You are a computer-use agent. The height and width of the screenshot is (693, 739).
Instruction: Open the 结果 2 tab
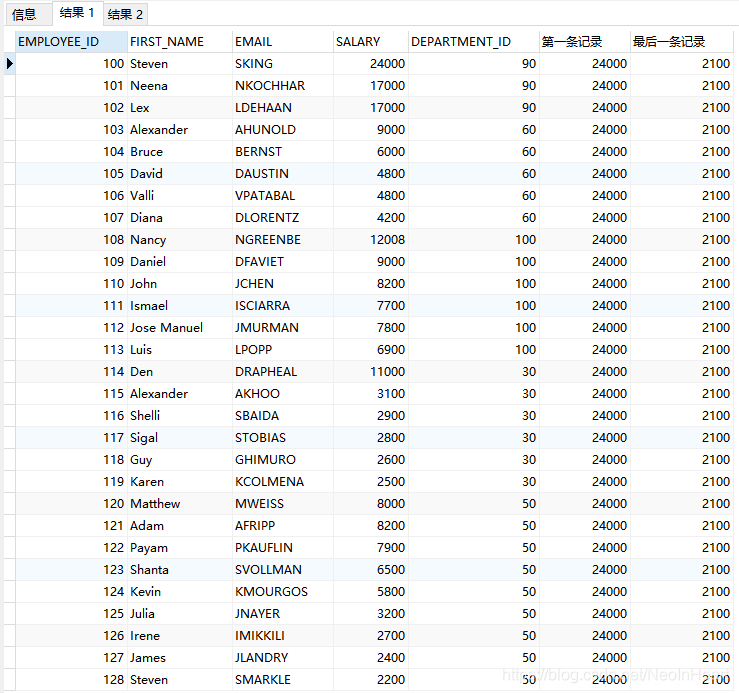[x=125, y=14]
